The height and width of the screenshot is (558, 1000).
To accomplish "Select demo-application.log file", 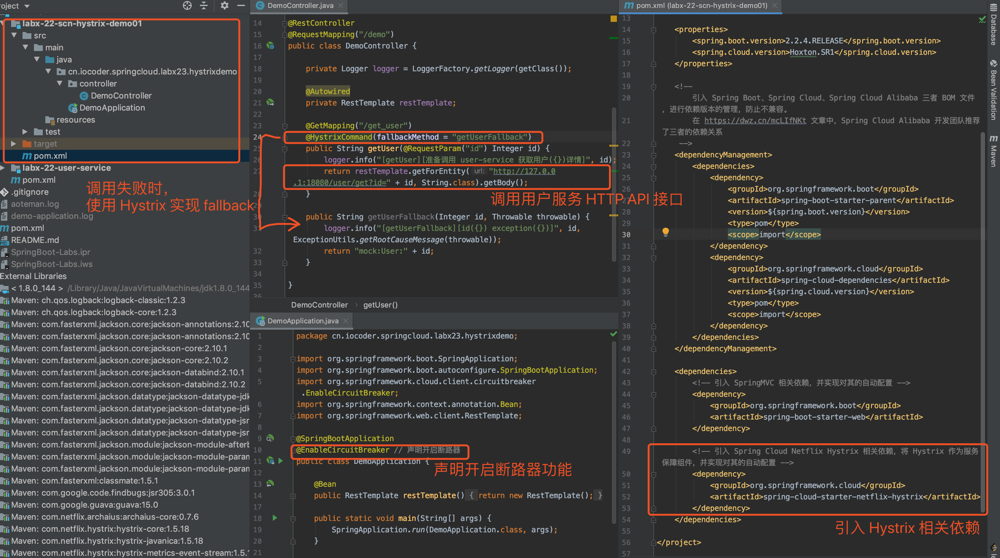I will tap(52, 216).
